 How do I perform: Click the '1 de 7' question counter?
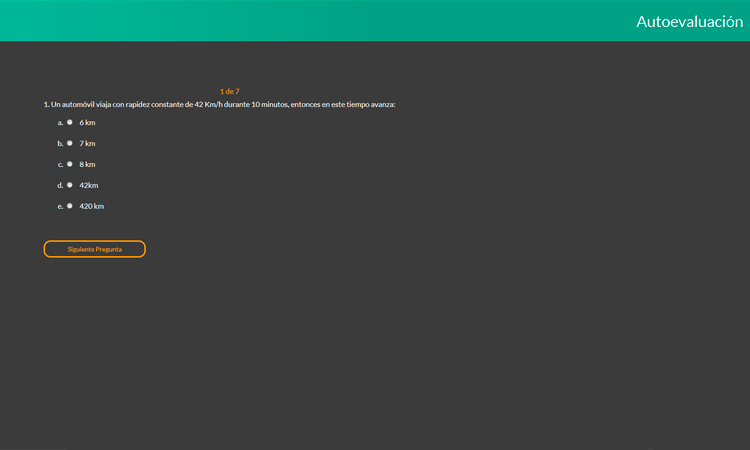pos(230,91)
